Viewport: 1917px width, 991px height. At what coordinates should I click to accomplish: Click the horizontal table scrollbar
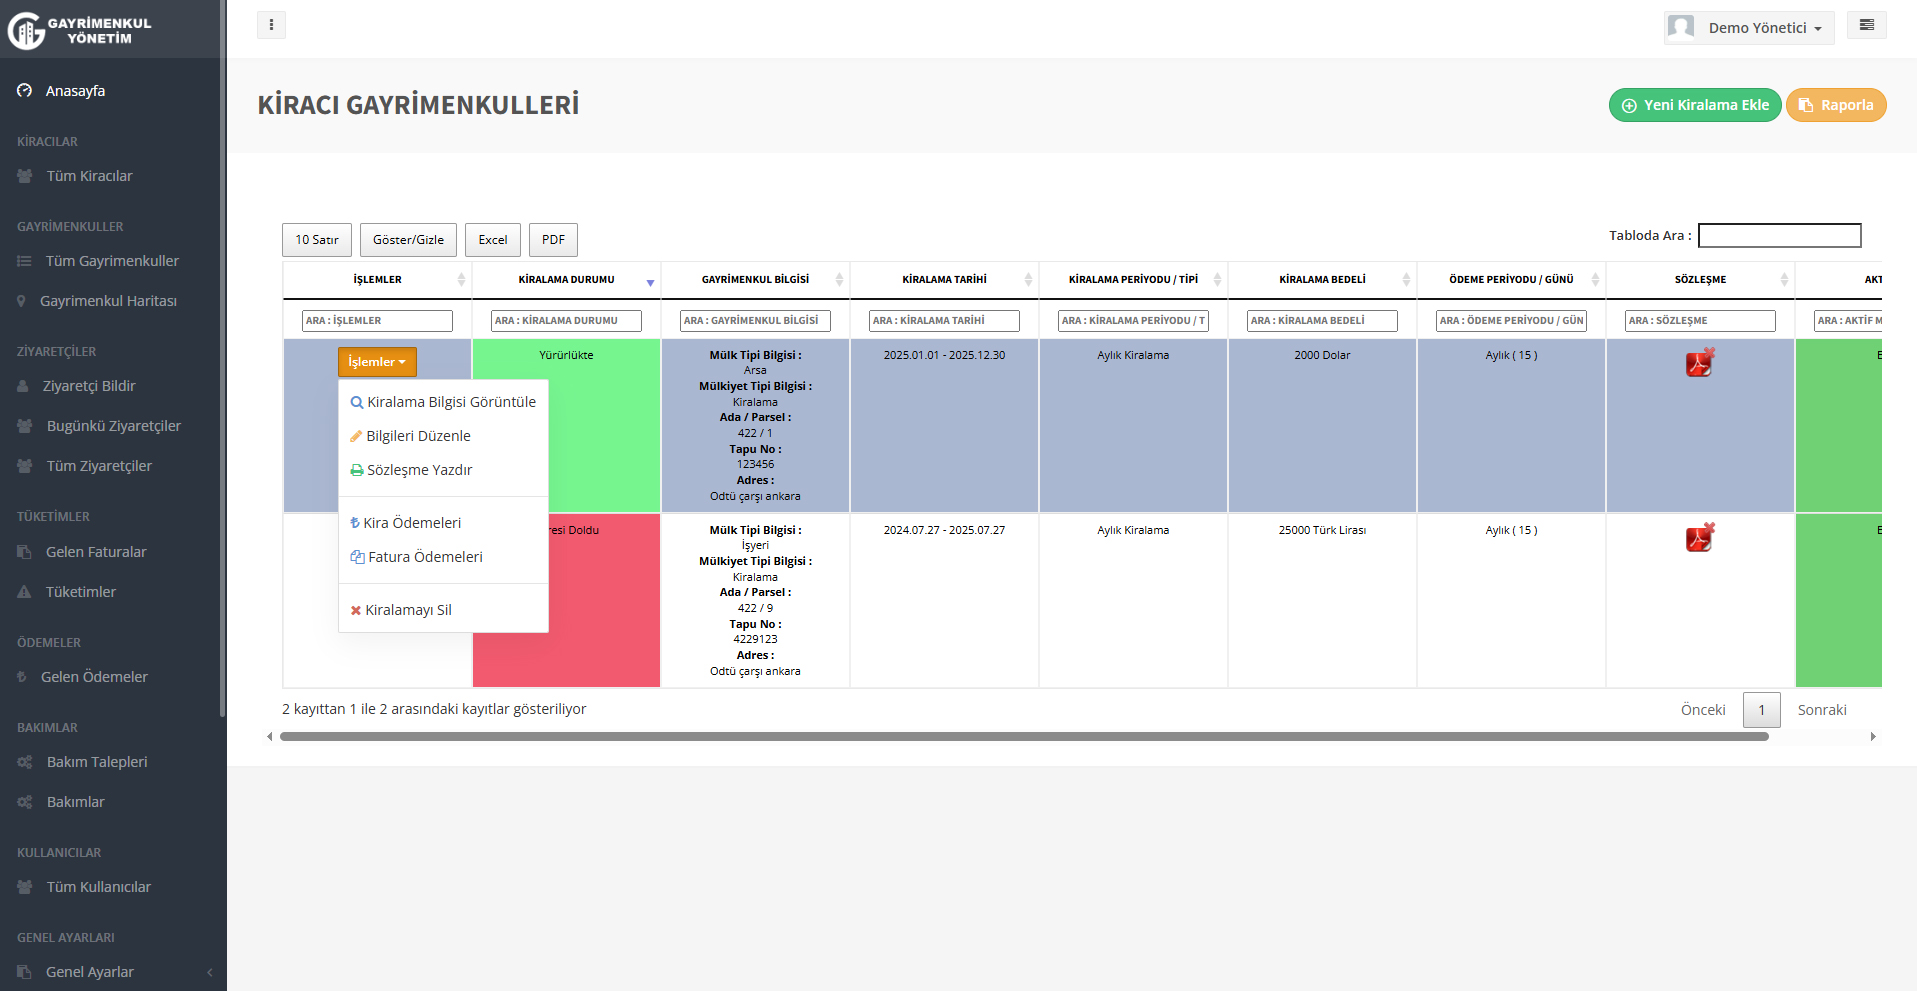1024,737
